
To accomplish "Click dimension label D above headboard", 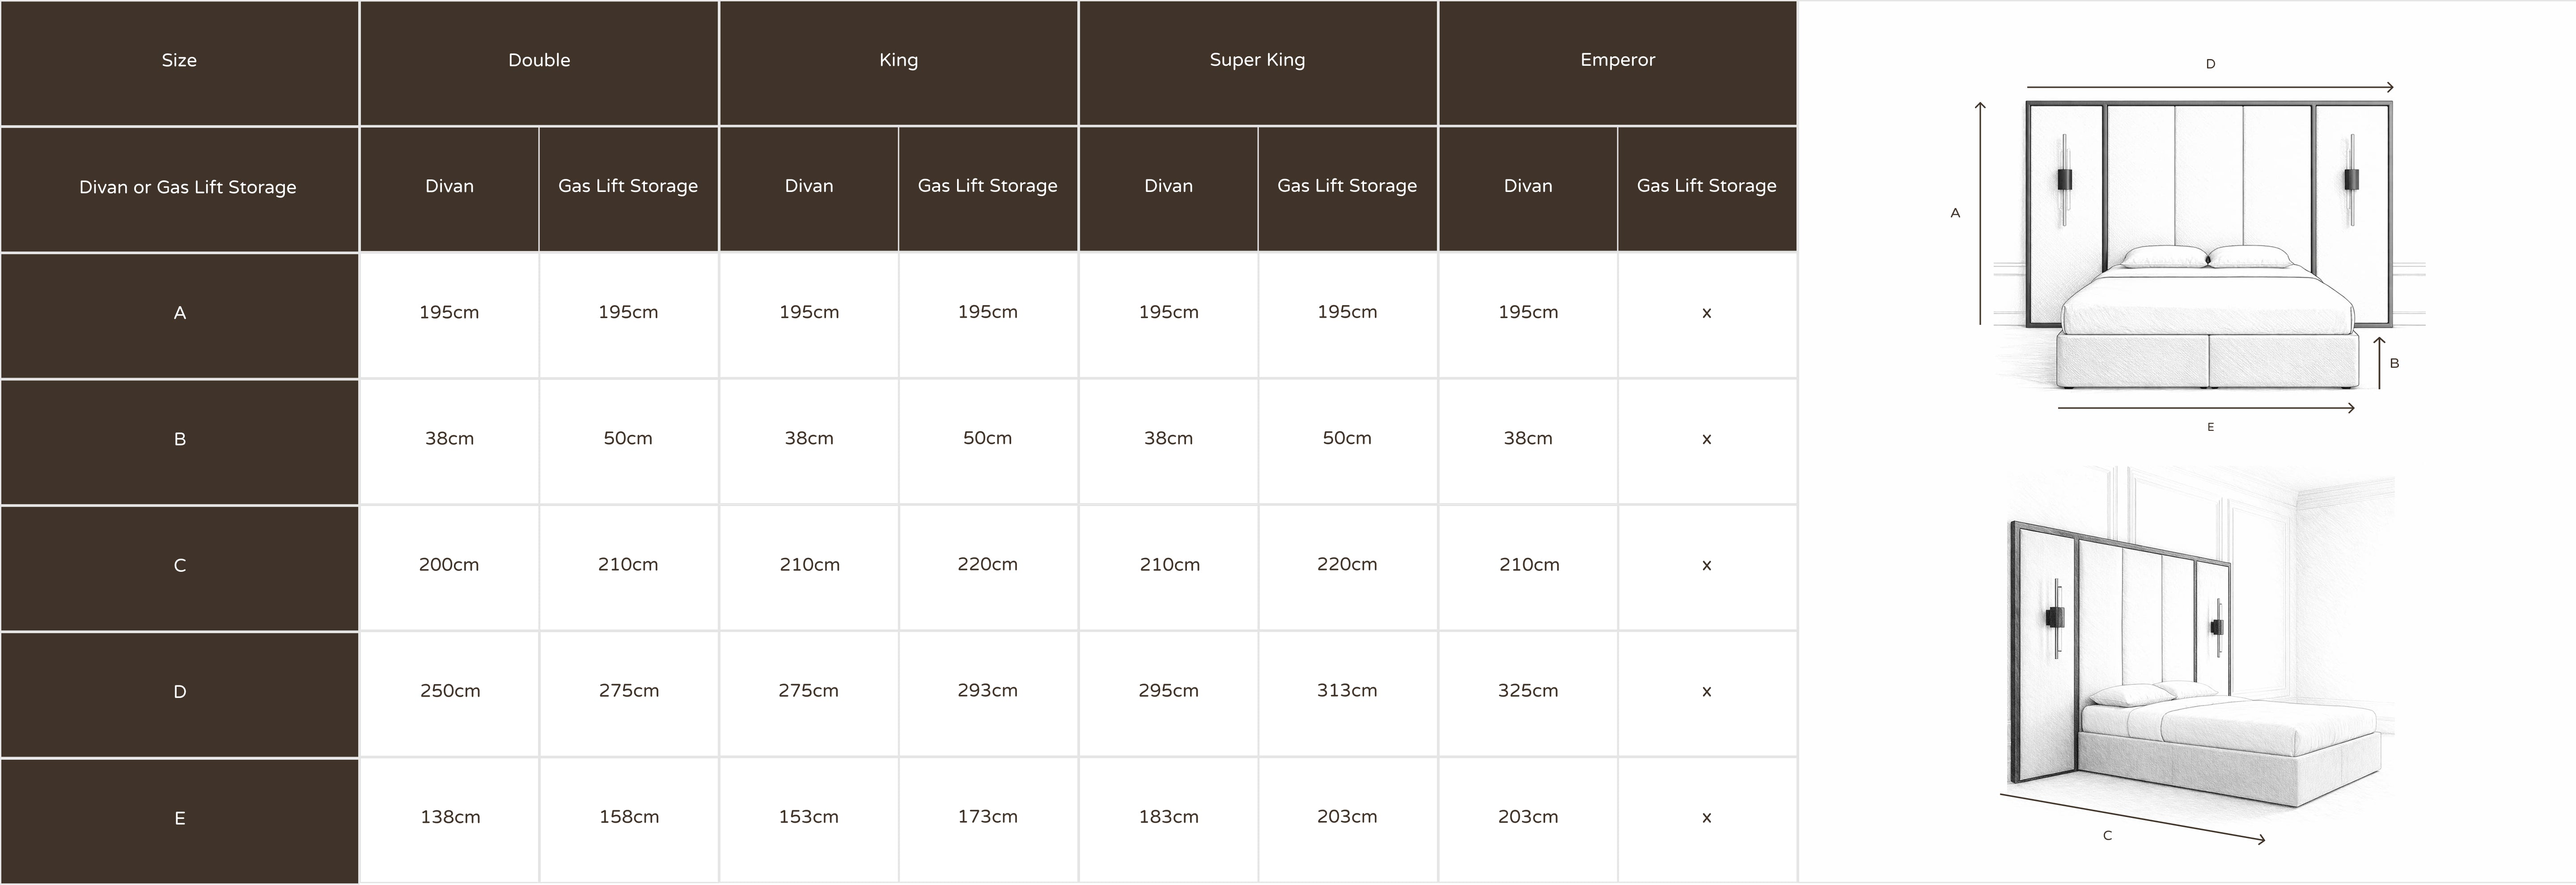I will [2210, 64].
